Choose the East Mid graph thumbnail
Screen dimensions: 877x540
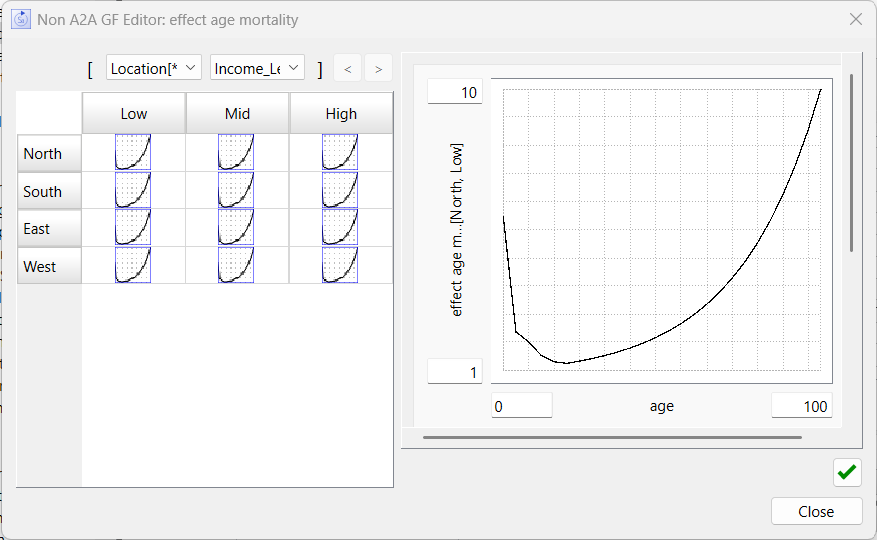click(x=236, y=227)
